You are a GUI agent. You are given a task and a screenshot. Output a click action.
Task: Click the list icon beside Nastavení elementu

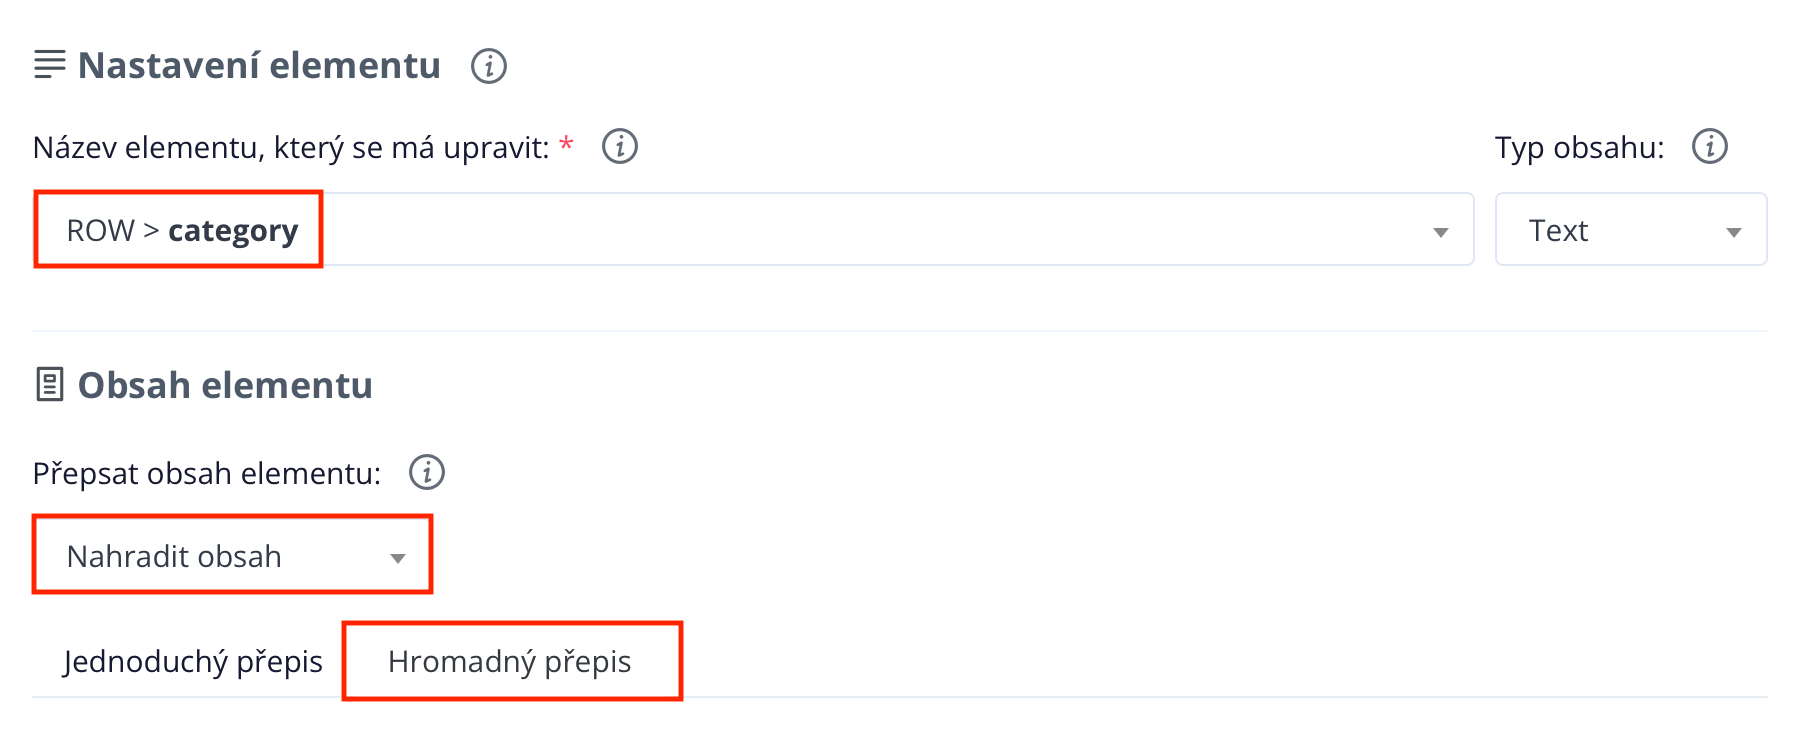tap(49, 65)
